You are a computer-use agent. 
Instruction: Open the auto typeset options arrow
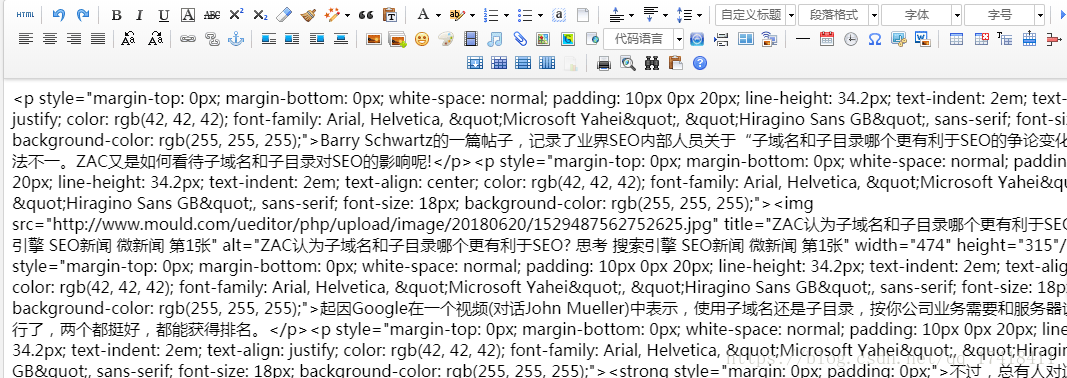click(x=347, y=15)
